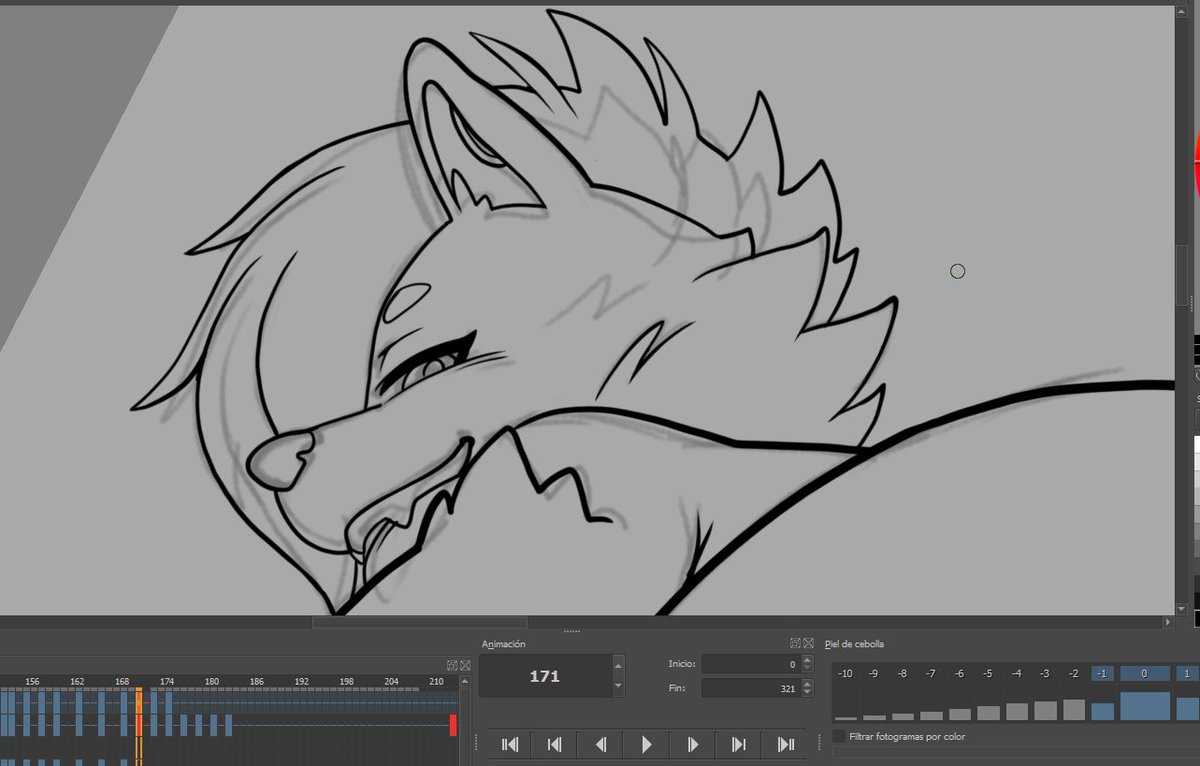Close the Animación docker panel
Screen dimensions: 1200x766
coord(807,643)
